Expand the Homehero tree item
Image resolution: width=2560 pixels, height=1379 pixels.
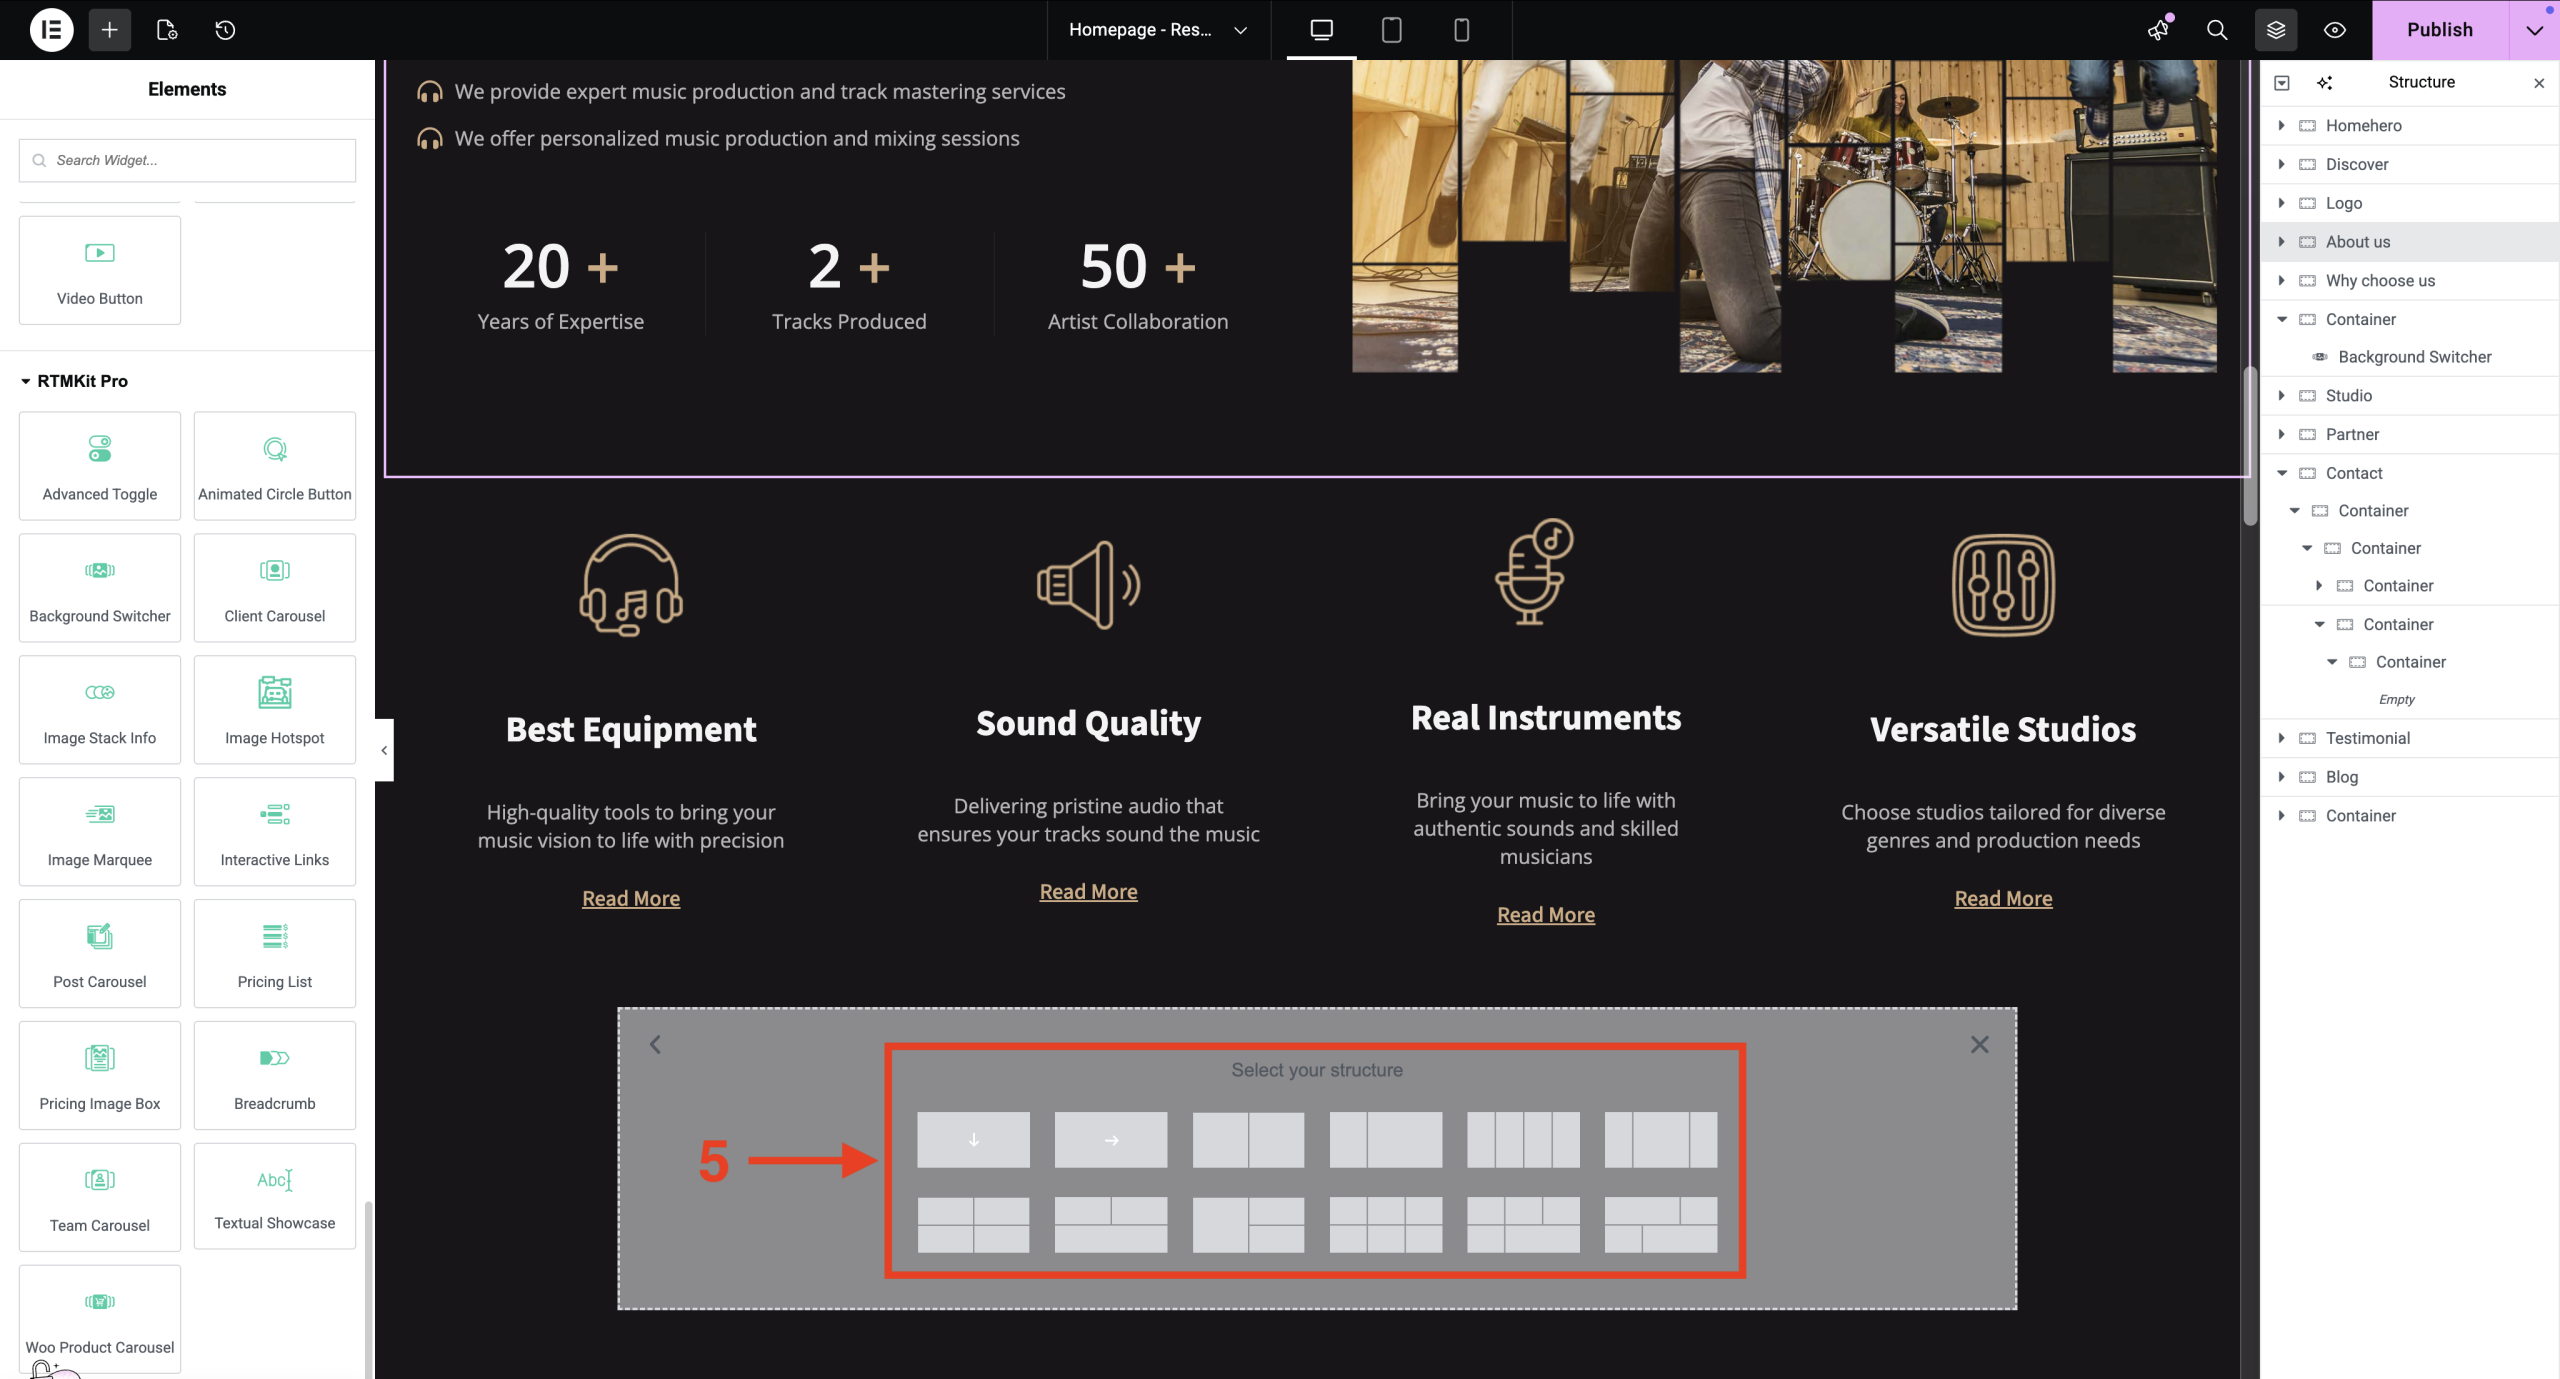(x=2281, y=125)
